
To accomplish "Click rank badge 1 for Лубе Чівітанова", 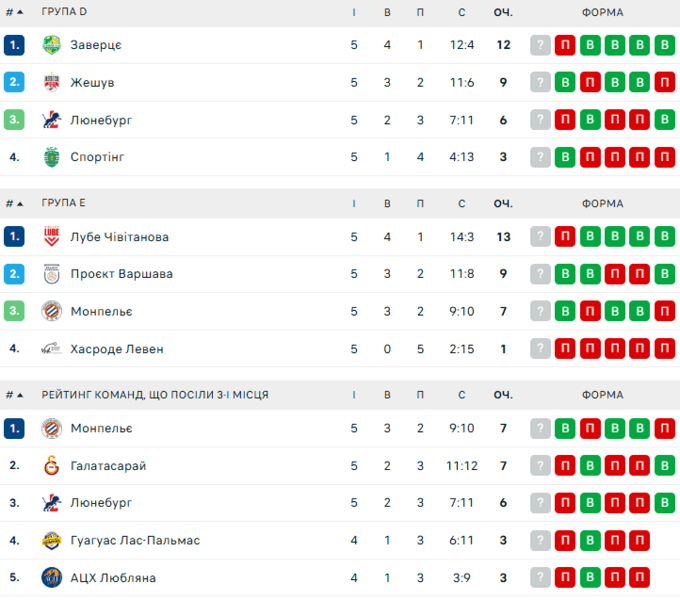I will [x=14, y=237].
